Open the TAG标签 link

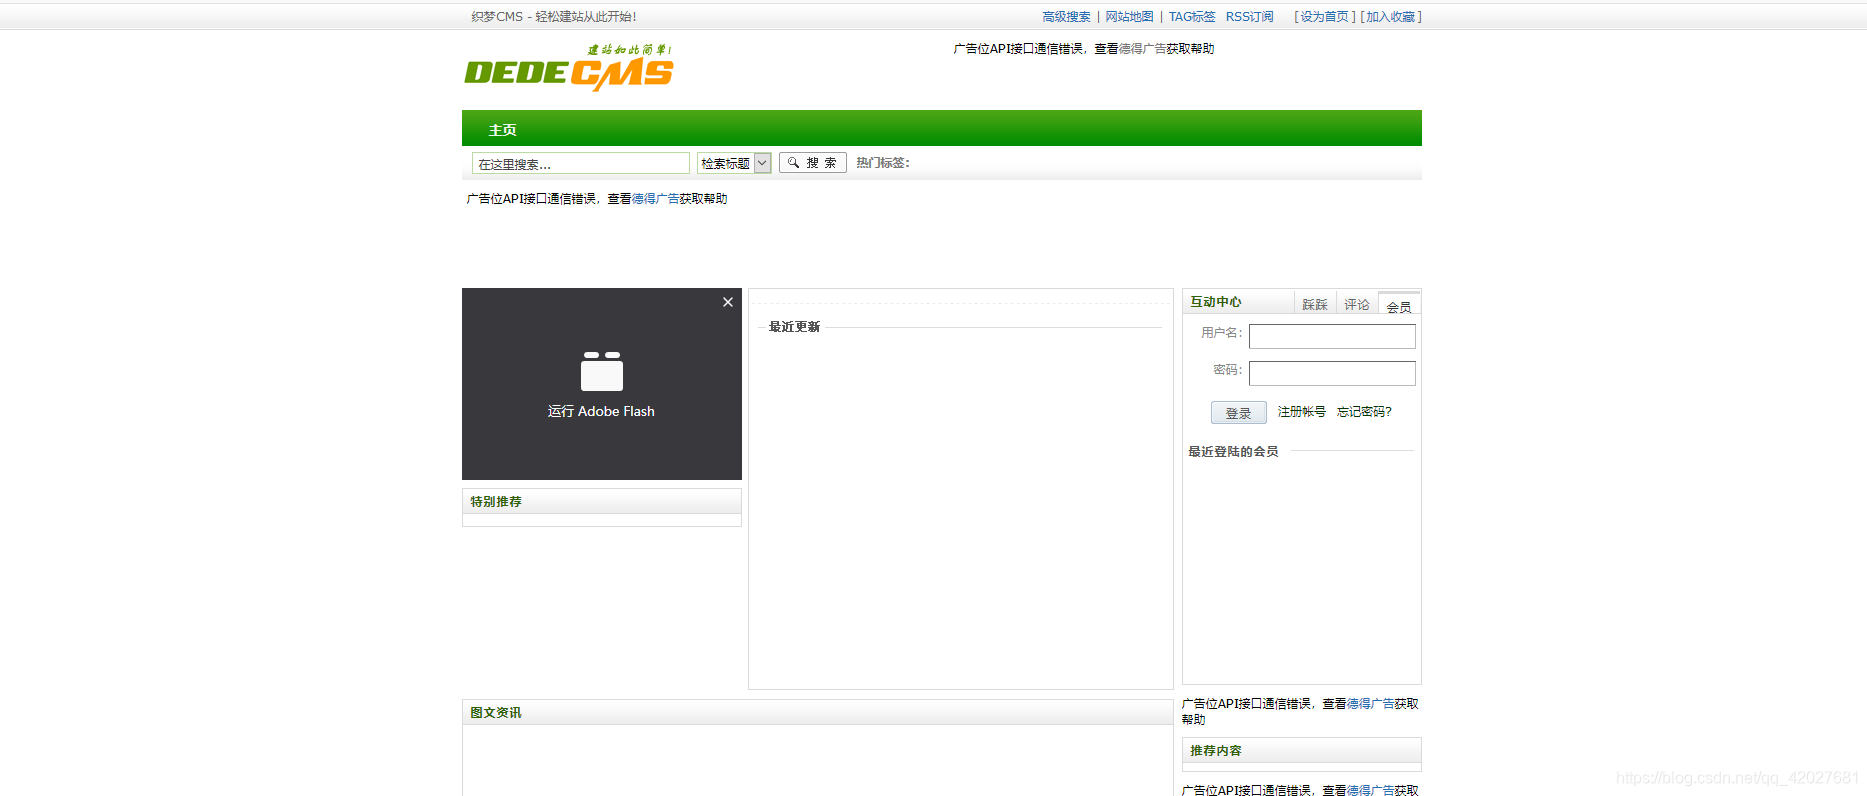click(x=1192, y=17)
